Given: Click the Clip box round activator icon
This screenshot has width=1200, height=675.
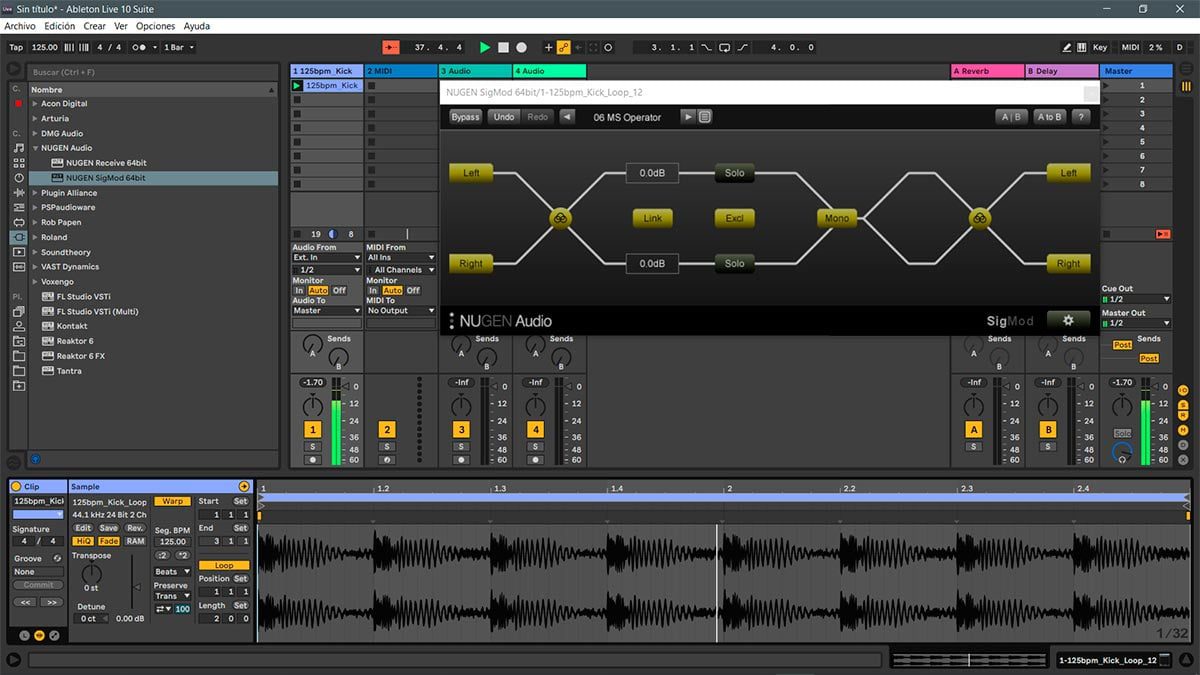Looking at the screenshot, I should (x=16, y=486).
